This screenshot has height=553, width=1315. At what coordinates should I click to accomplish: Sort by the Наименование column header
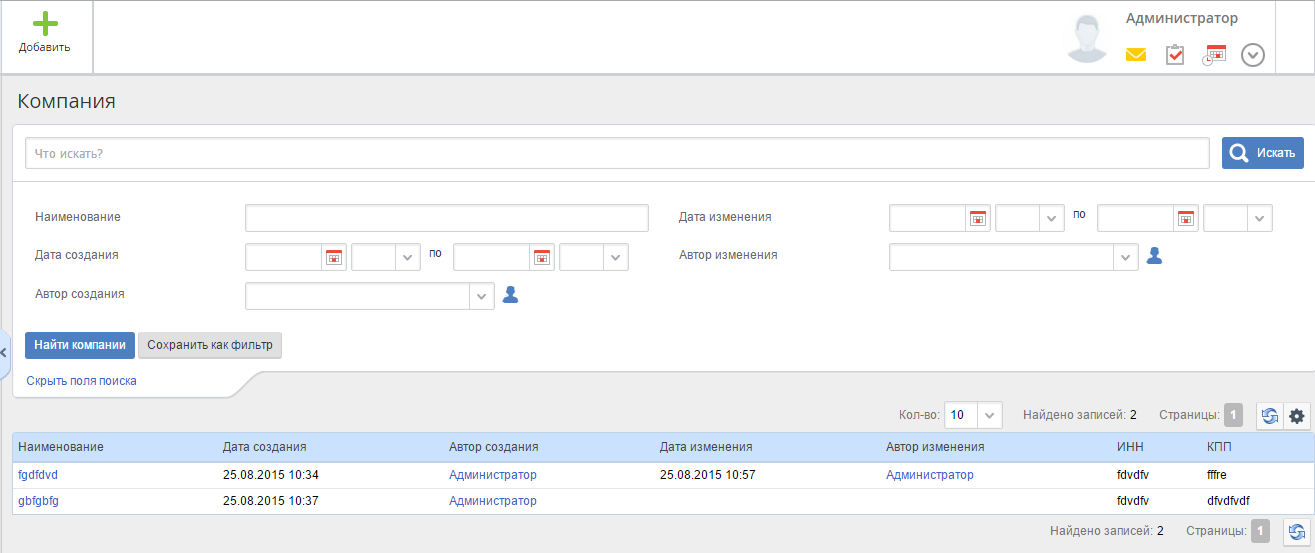click(x=61, y=447)
